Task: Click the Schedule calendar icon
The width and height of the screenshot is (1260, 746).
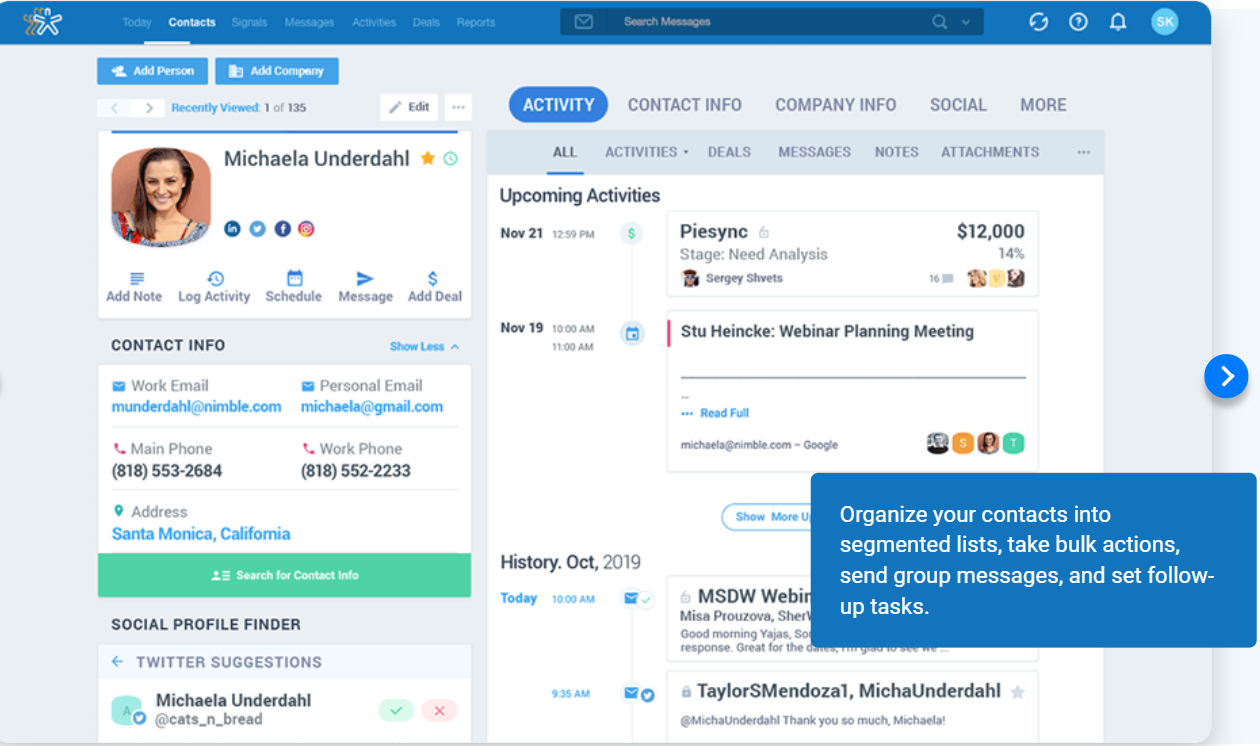Action: coord(294,279)
